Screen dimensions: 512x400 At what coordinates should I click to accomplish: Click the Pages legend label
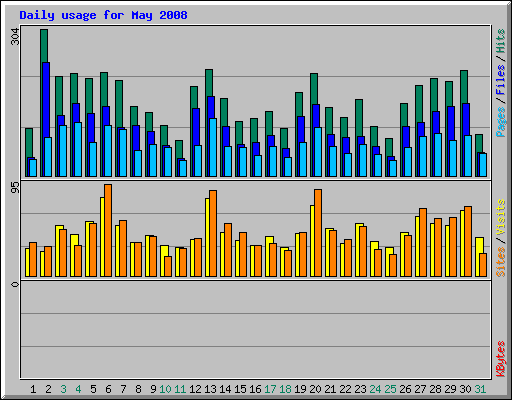[x=500, y=122]
